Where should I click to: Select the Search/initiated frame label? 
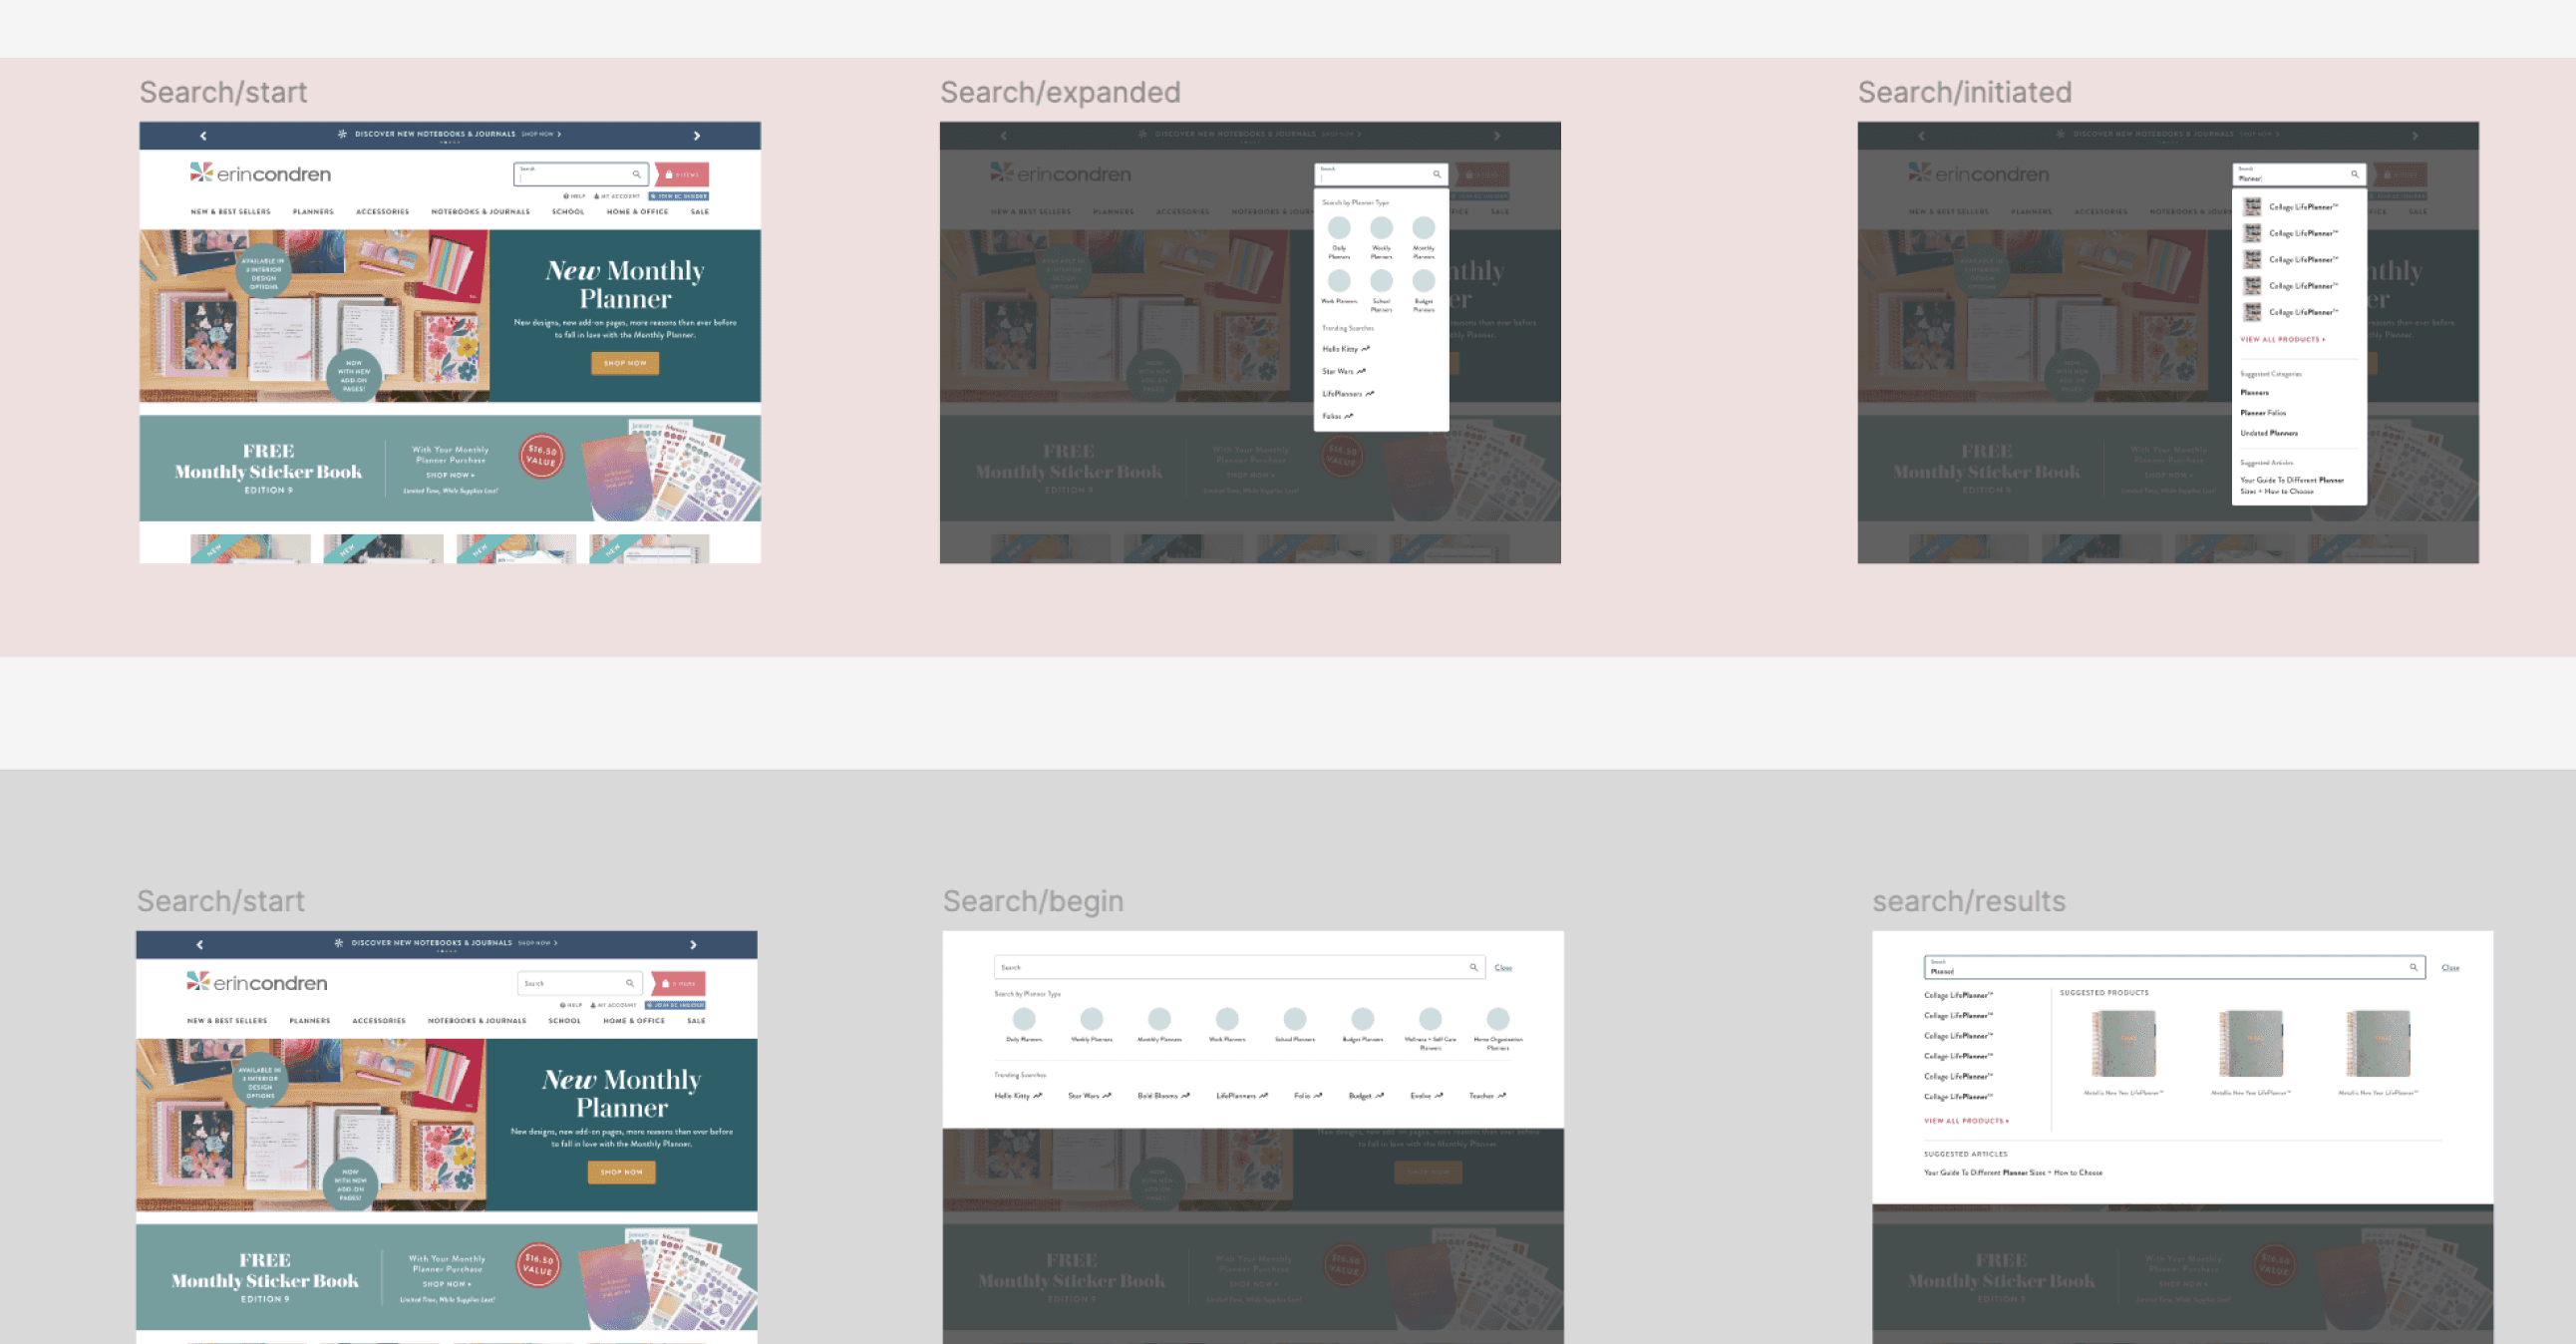point(1964,92)
